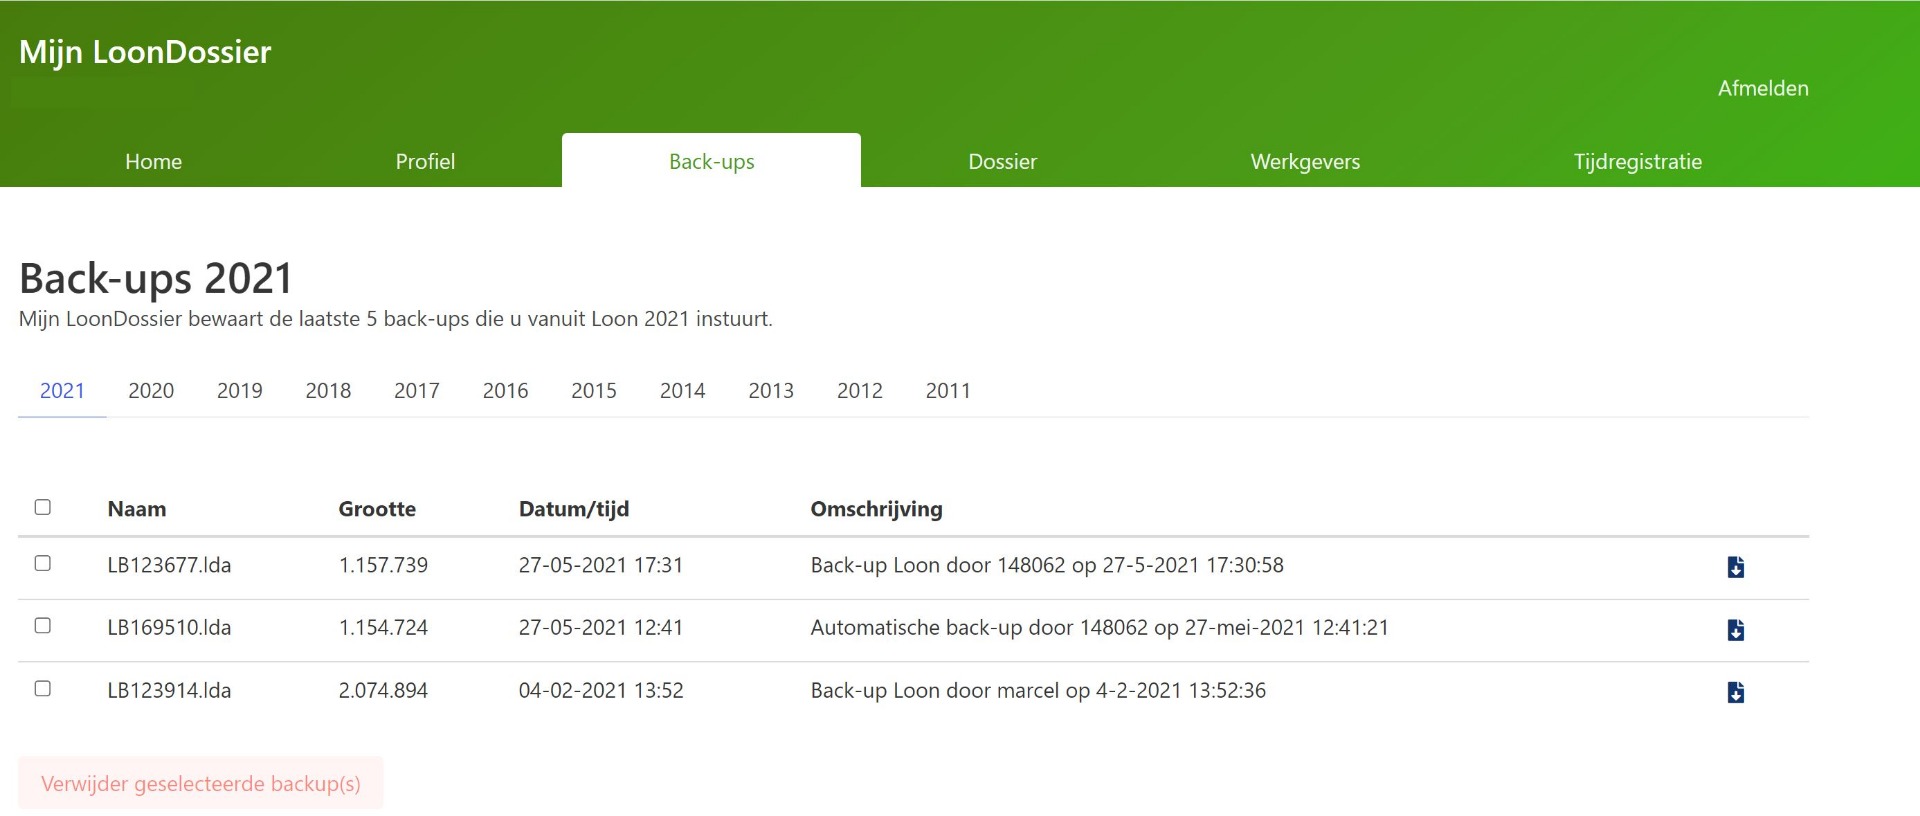1920x816 pixels.
Task: Click the file name LB169510.lda
Action: 169,627
